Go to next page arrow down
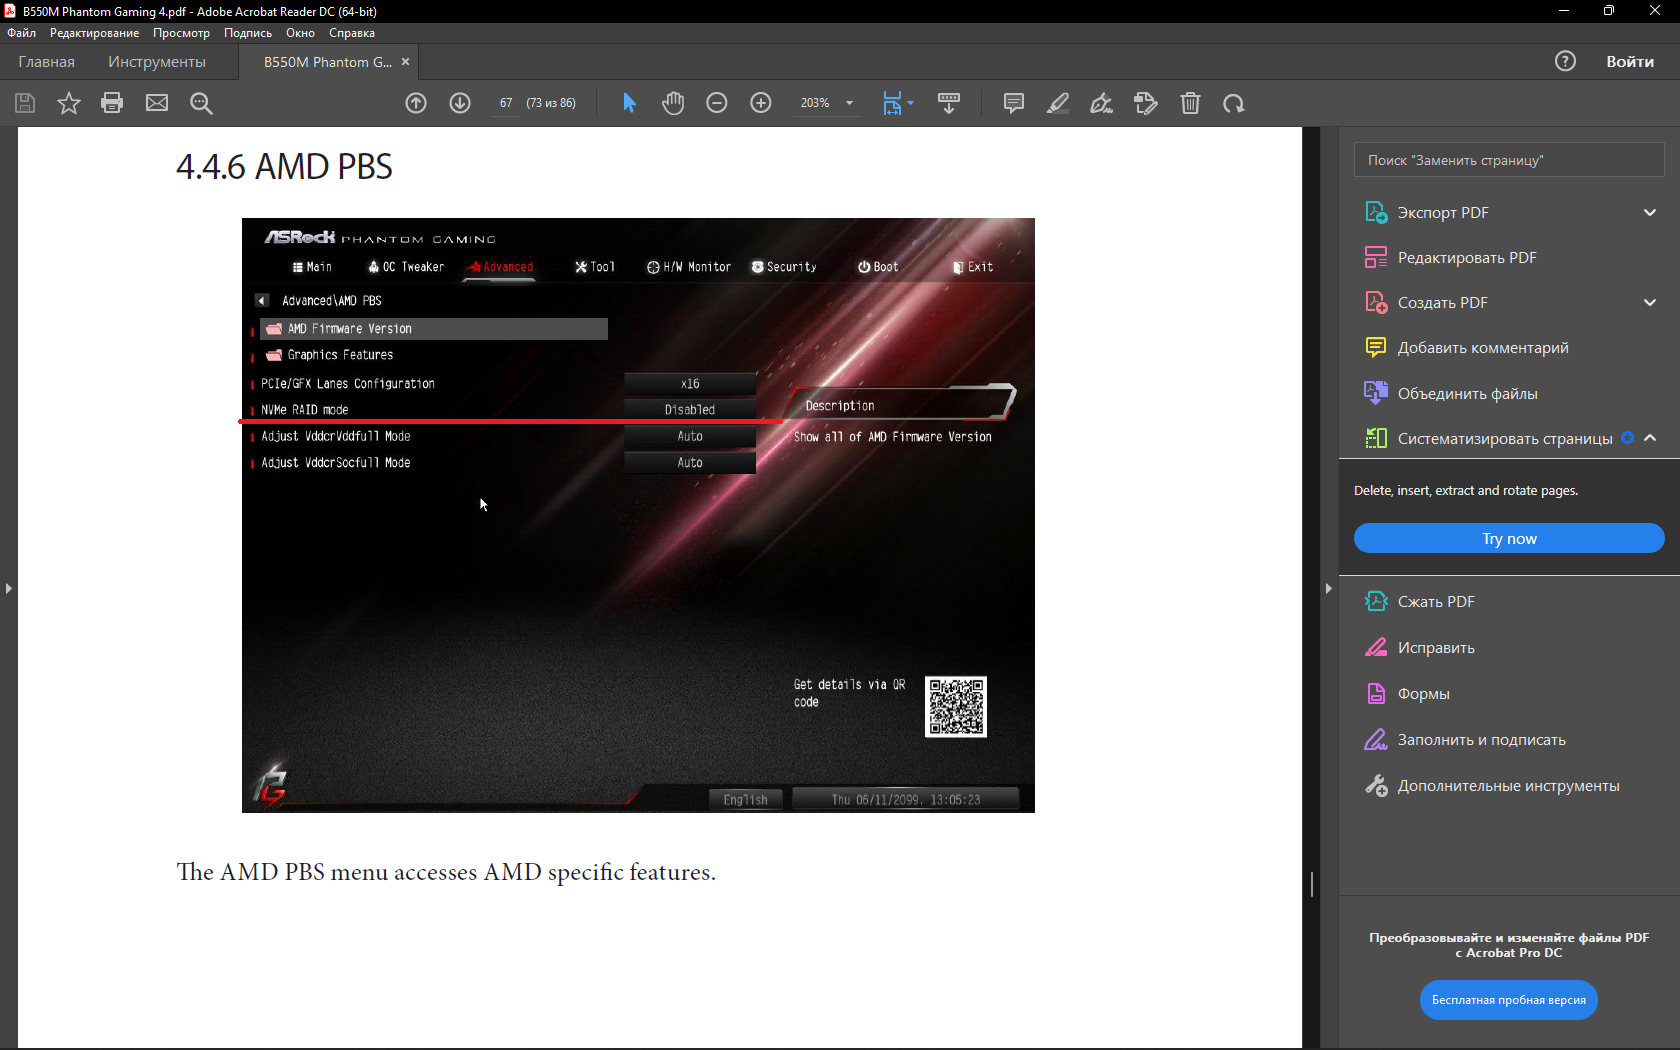The image size is (1680, 1050). (x=460, y=103)
